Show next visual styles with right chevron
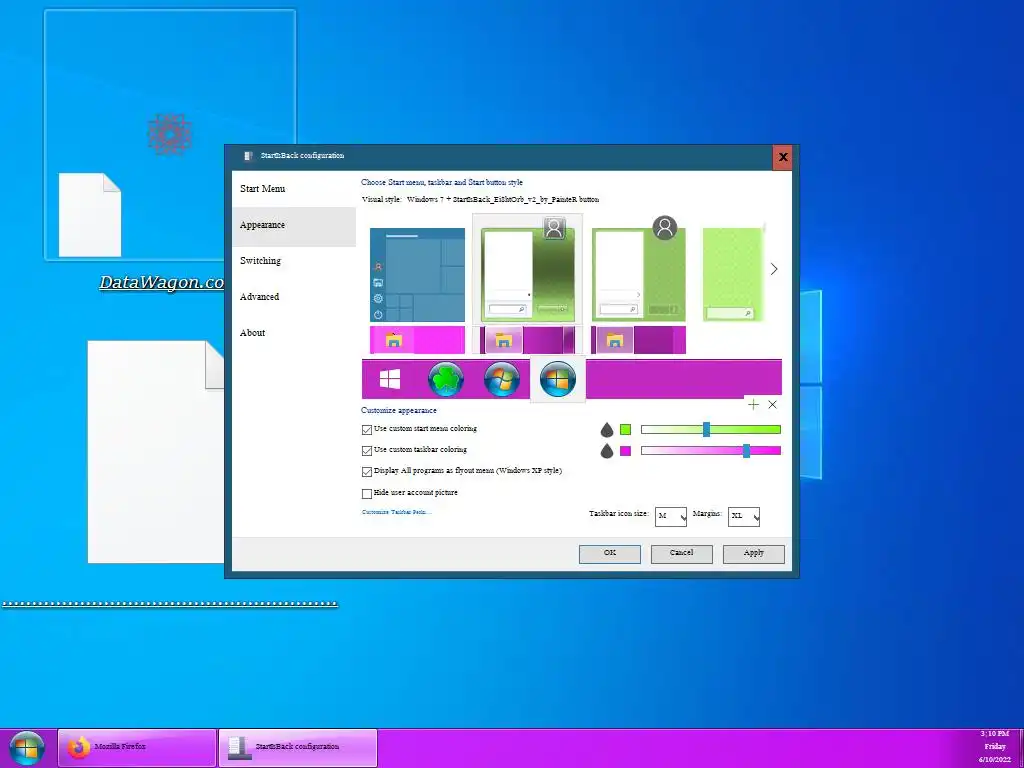The image size is (1024, 768). [774, 269]
